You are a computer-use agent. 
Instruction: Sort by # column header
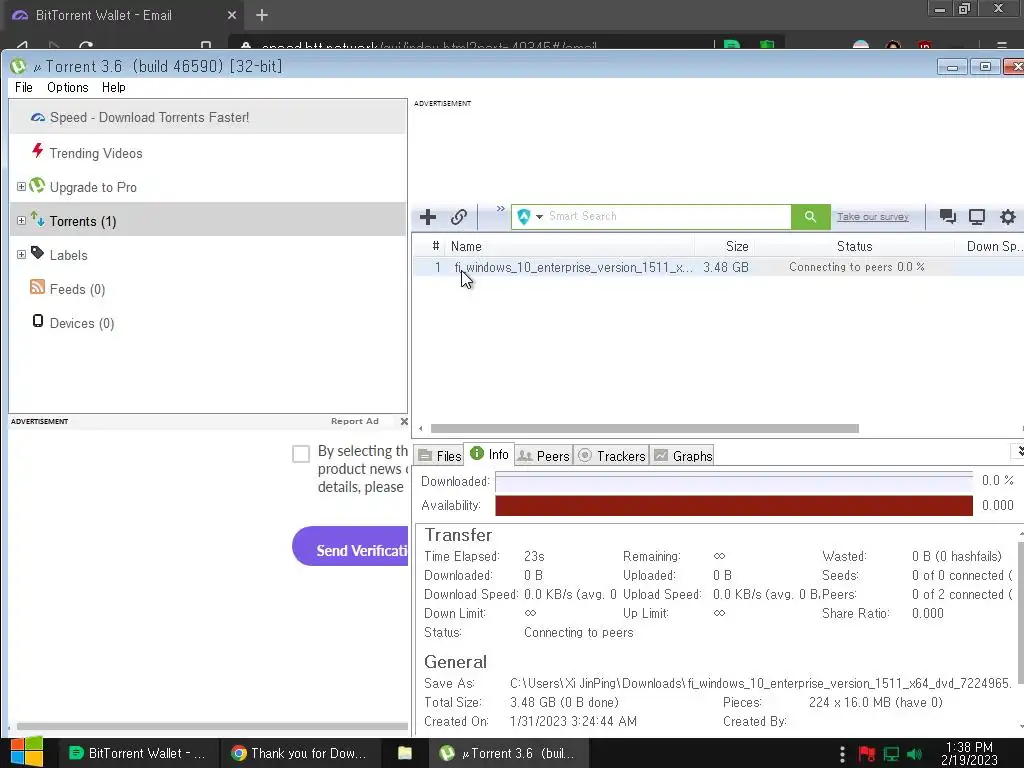[435, 246]
